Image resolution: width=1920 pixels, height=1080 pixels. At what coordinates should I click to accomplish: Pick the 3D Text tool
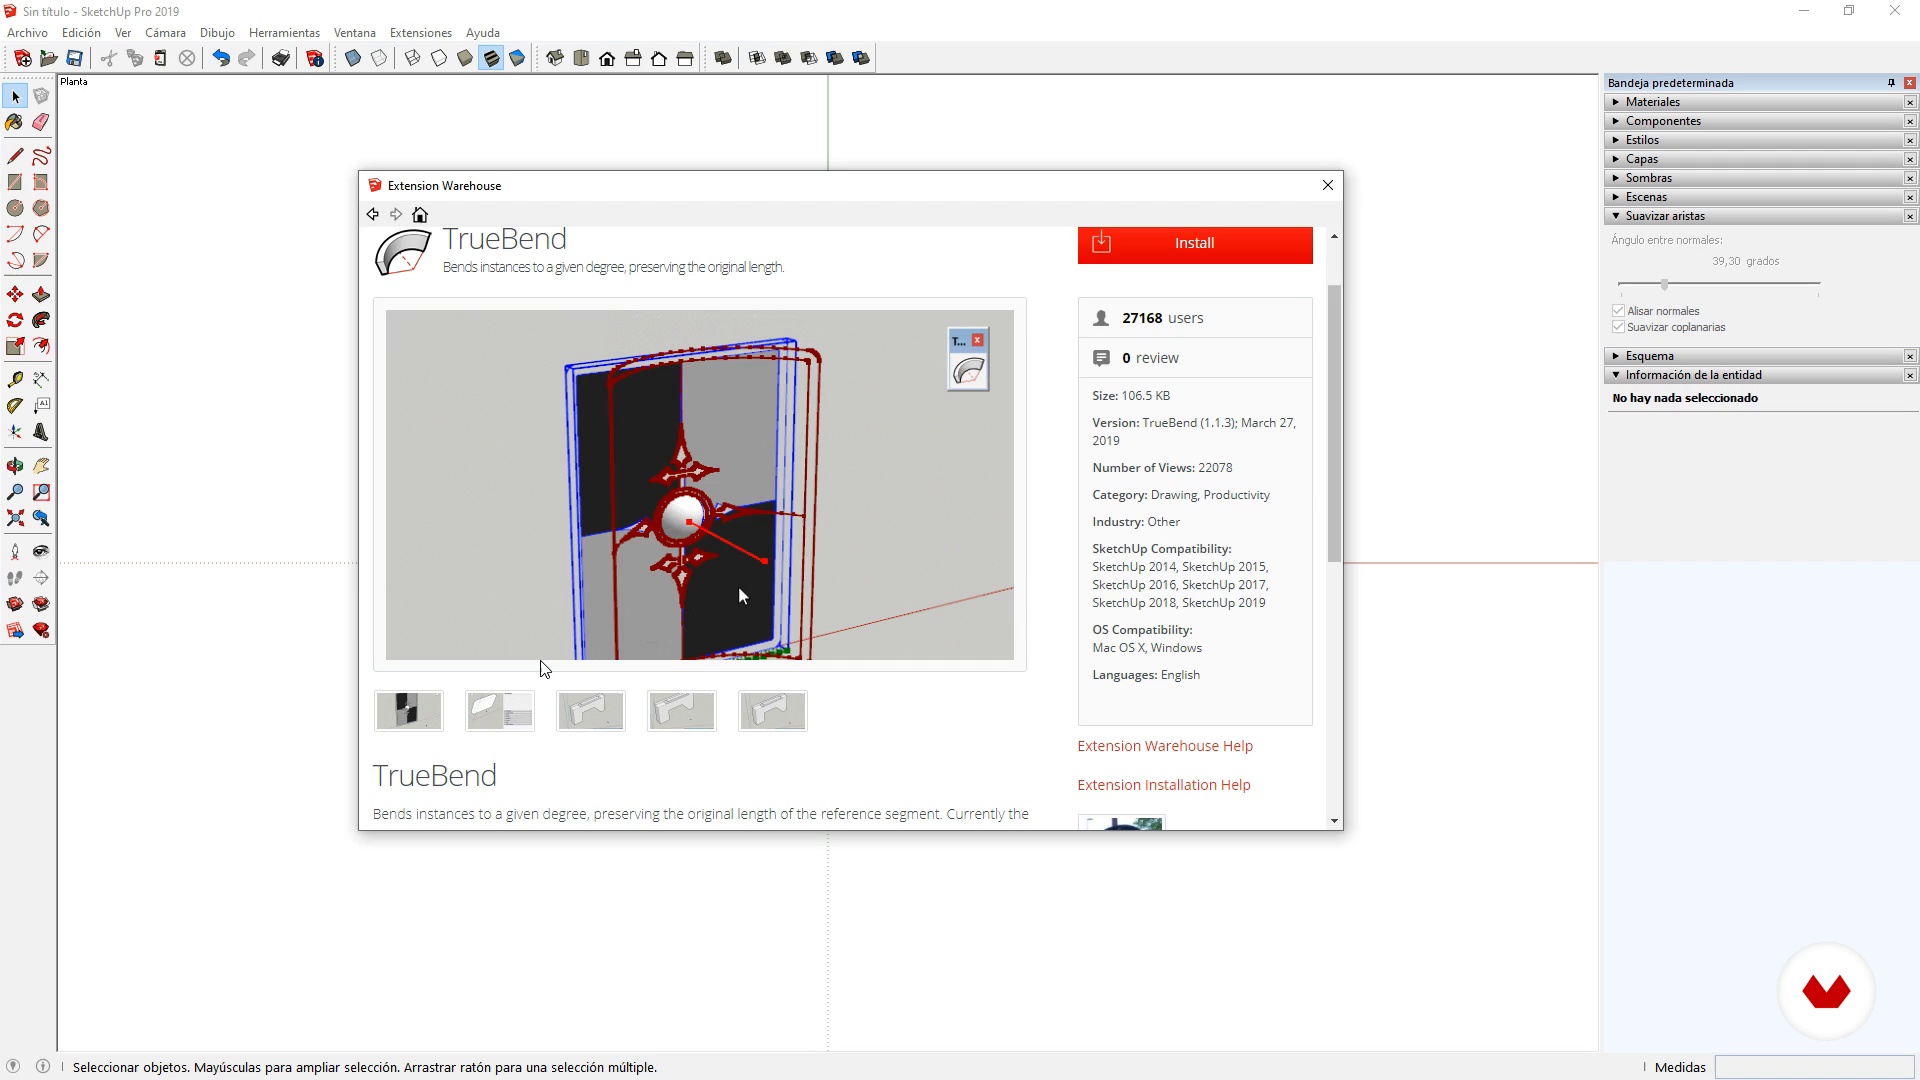point(41,432)
